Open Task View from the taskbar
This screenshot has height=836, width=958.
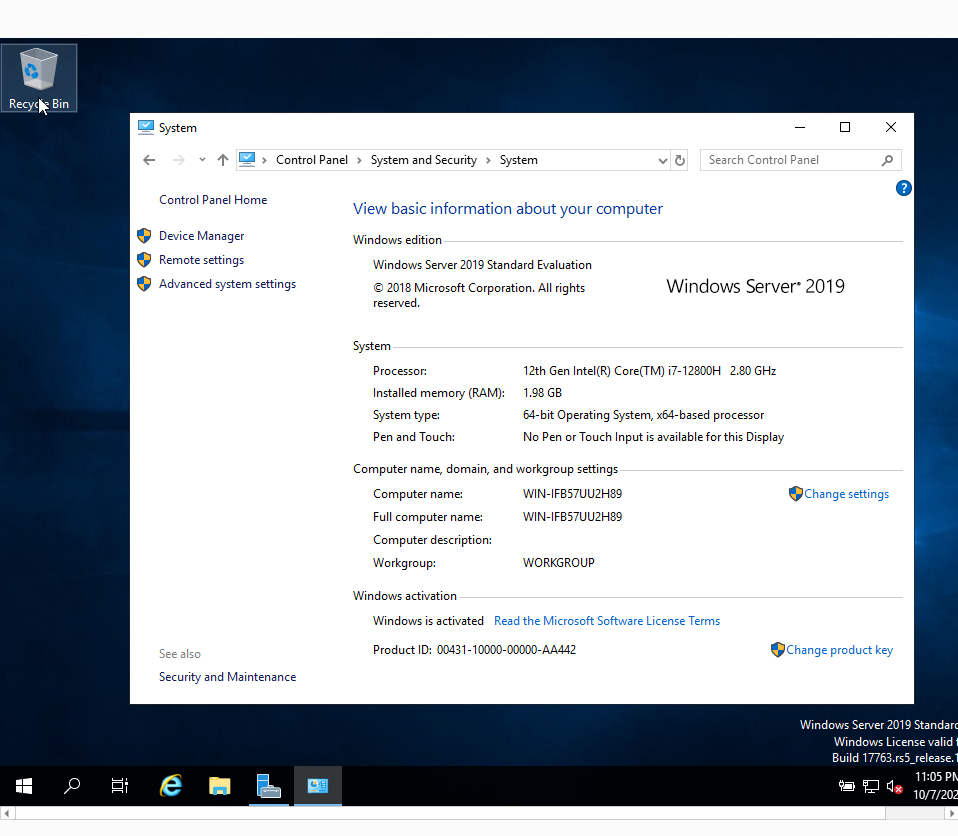(120, 785)
